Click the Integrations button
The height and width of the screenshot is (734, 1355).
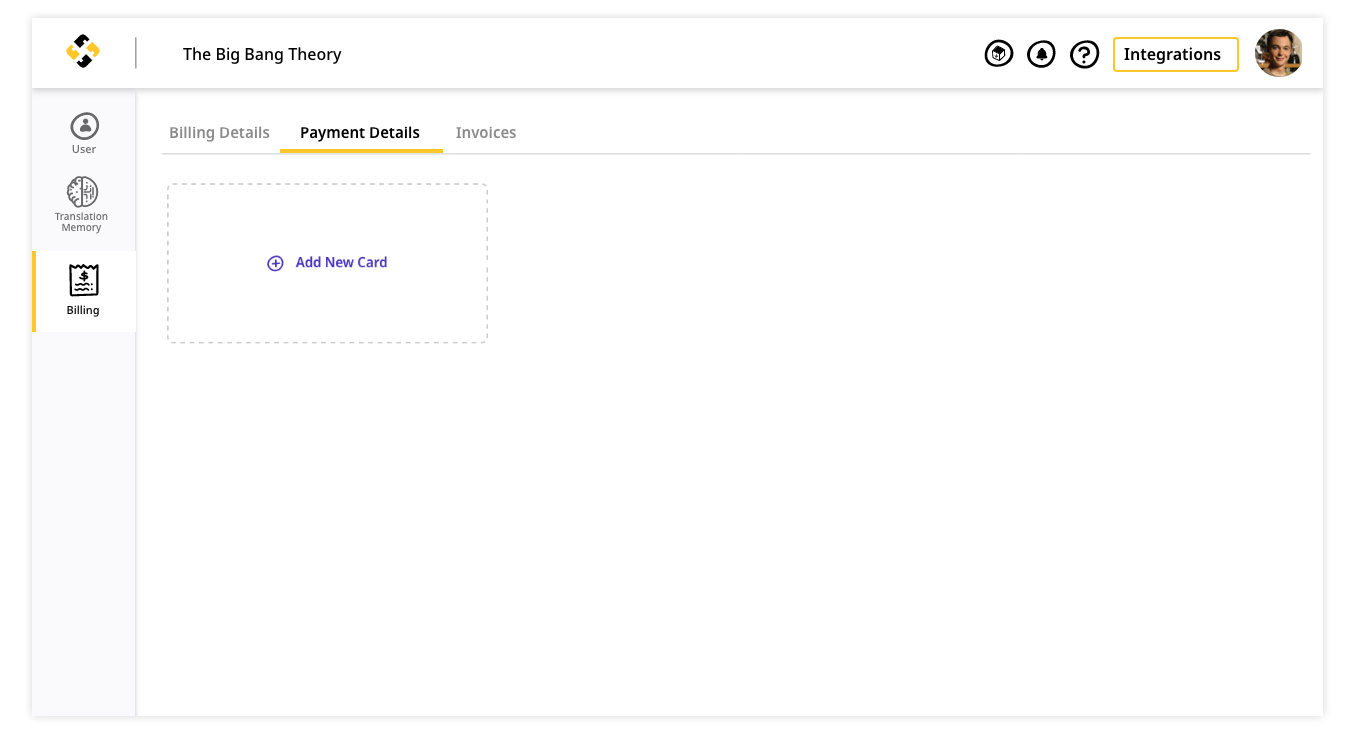click(1175, 54)
